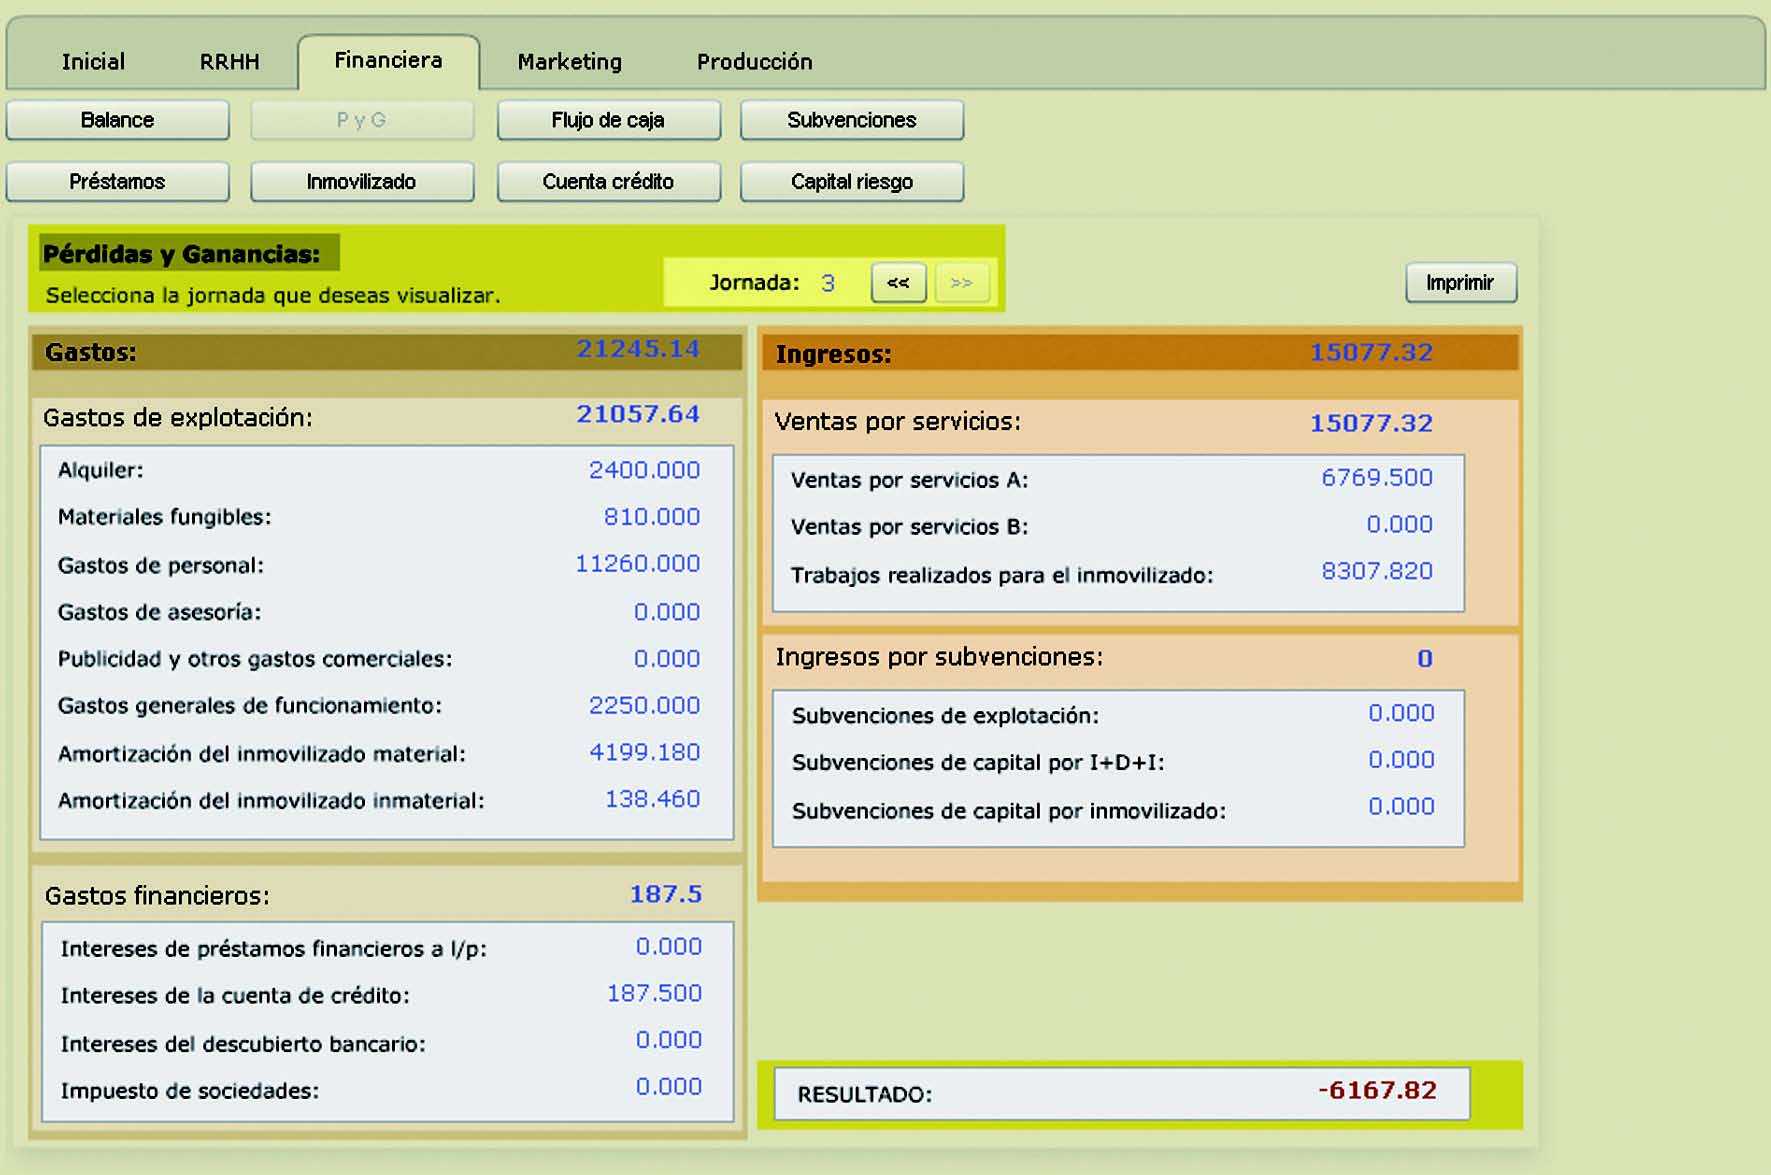View the Subvenciones section
The width and height of the screenshot is (1771, 1175).
click(851, 120)
